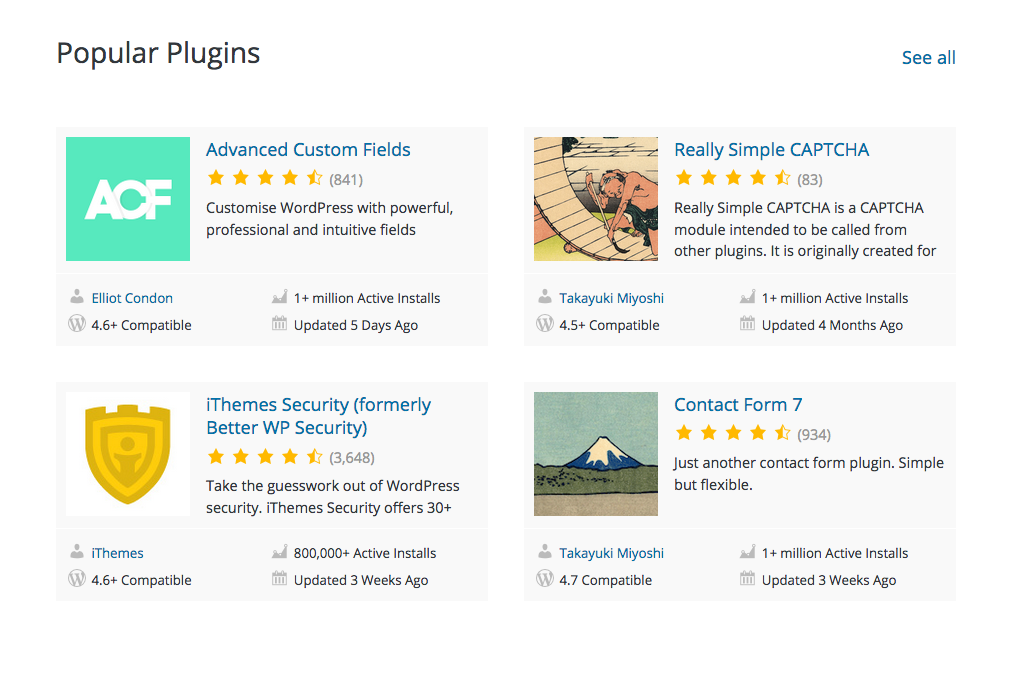Click the author icon beside Elliot Condon
The height and width of the screenshot is (682, 1015).
click(77, 297)
